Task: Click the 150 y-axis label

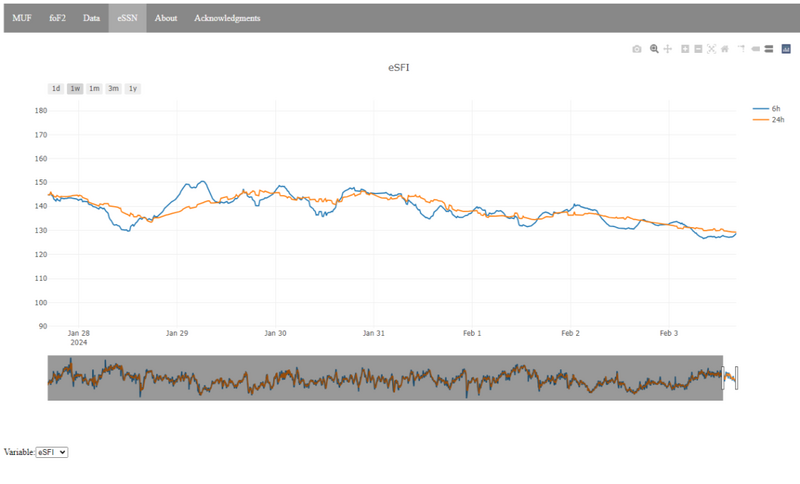Action: [41, 182]
